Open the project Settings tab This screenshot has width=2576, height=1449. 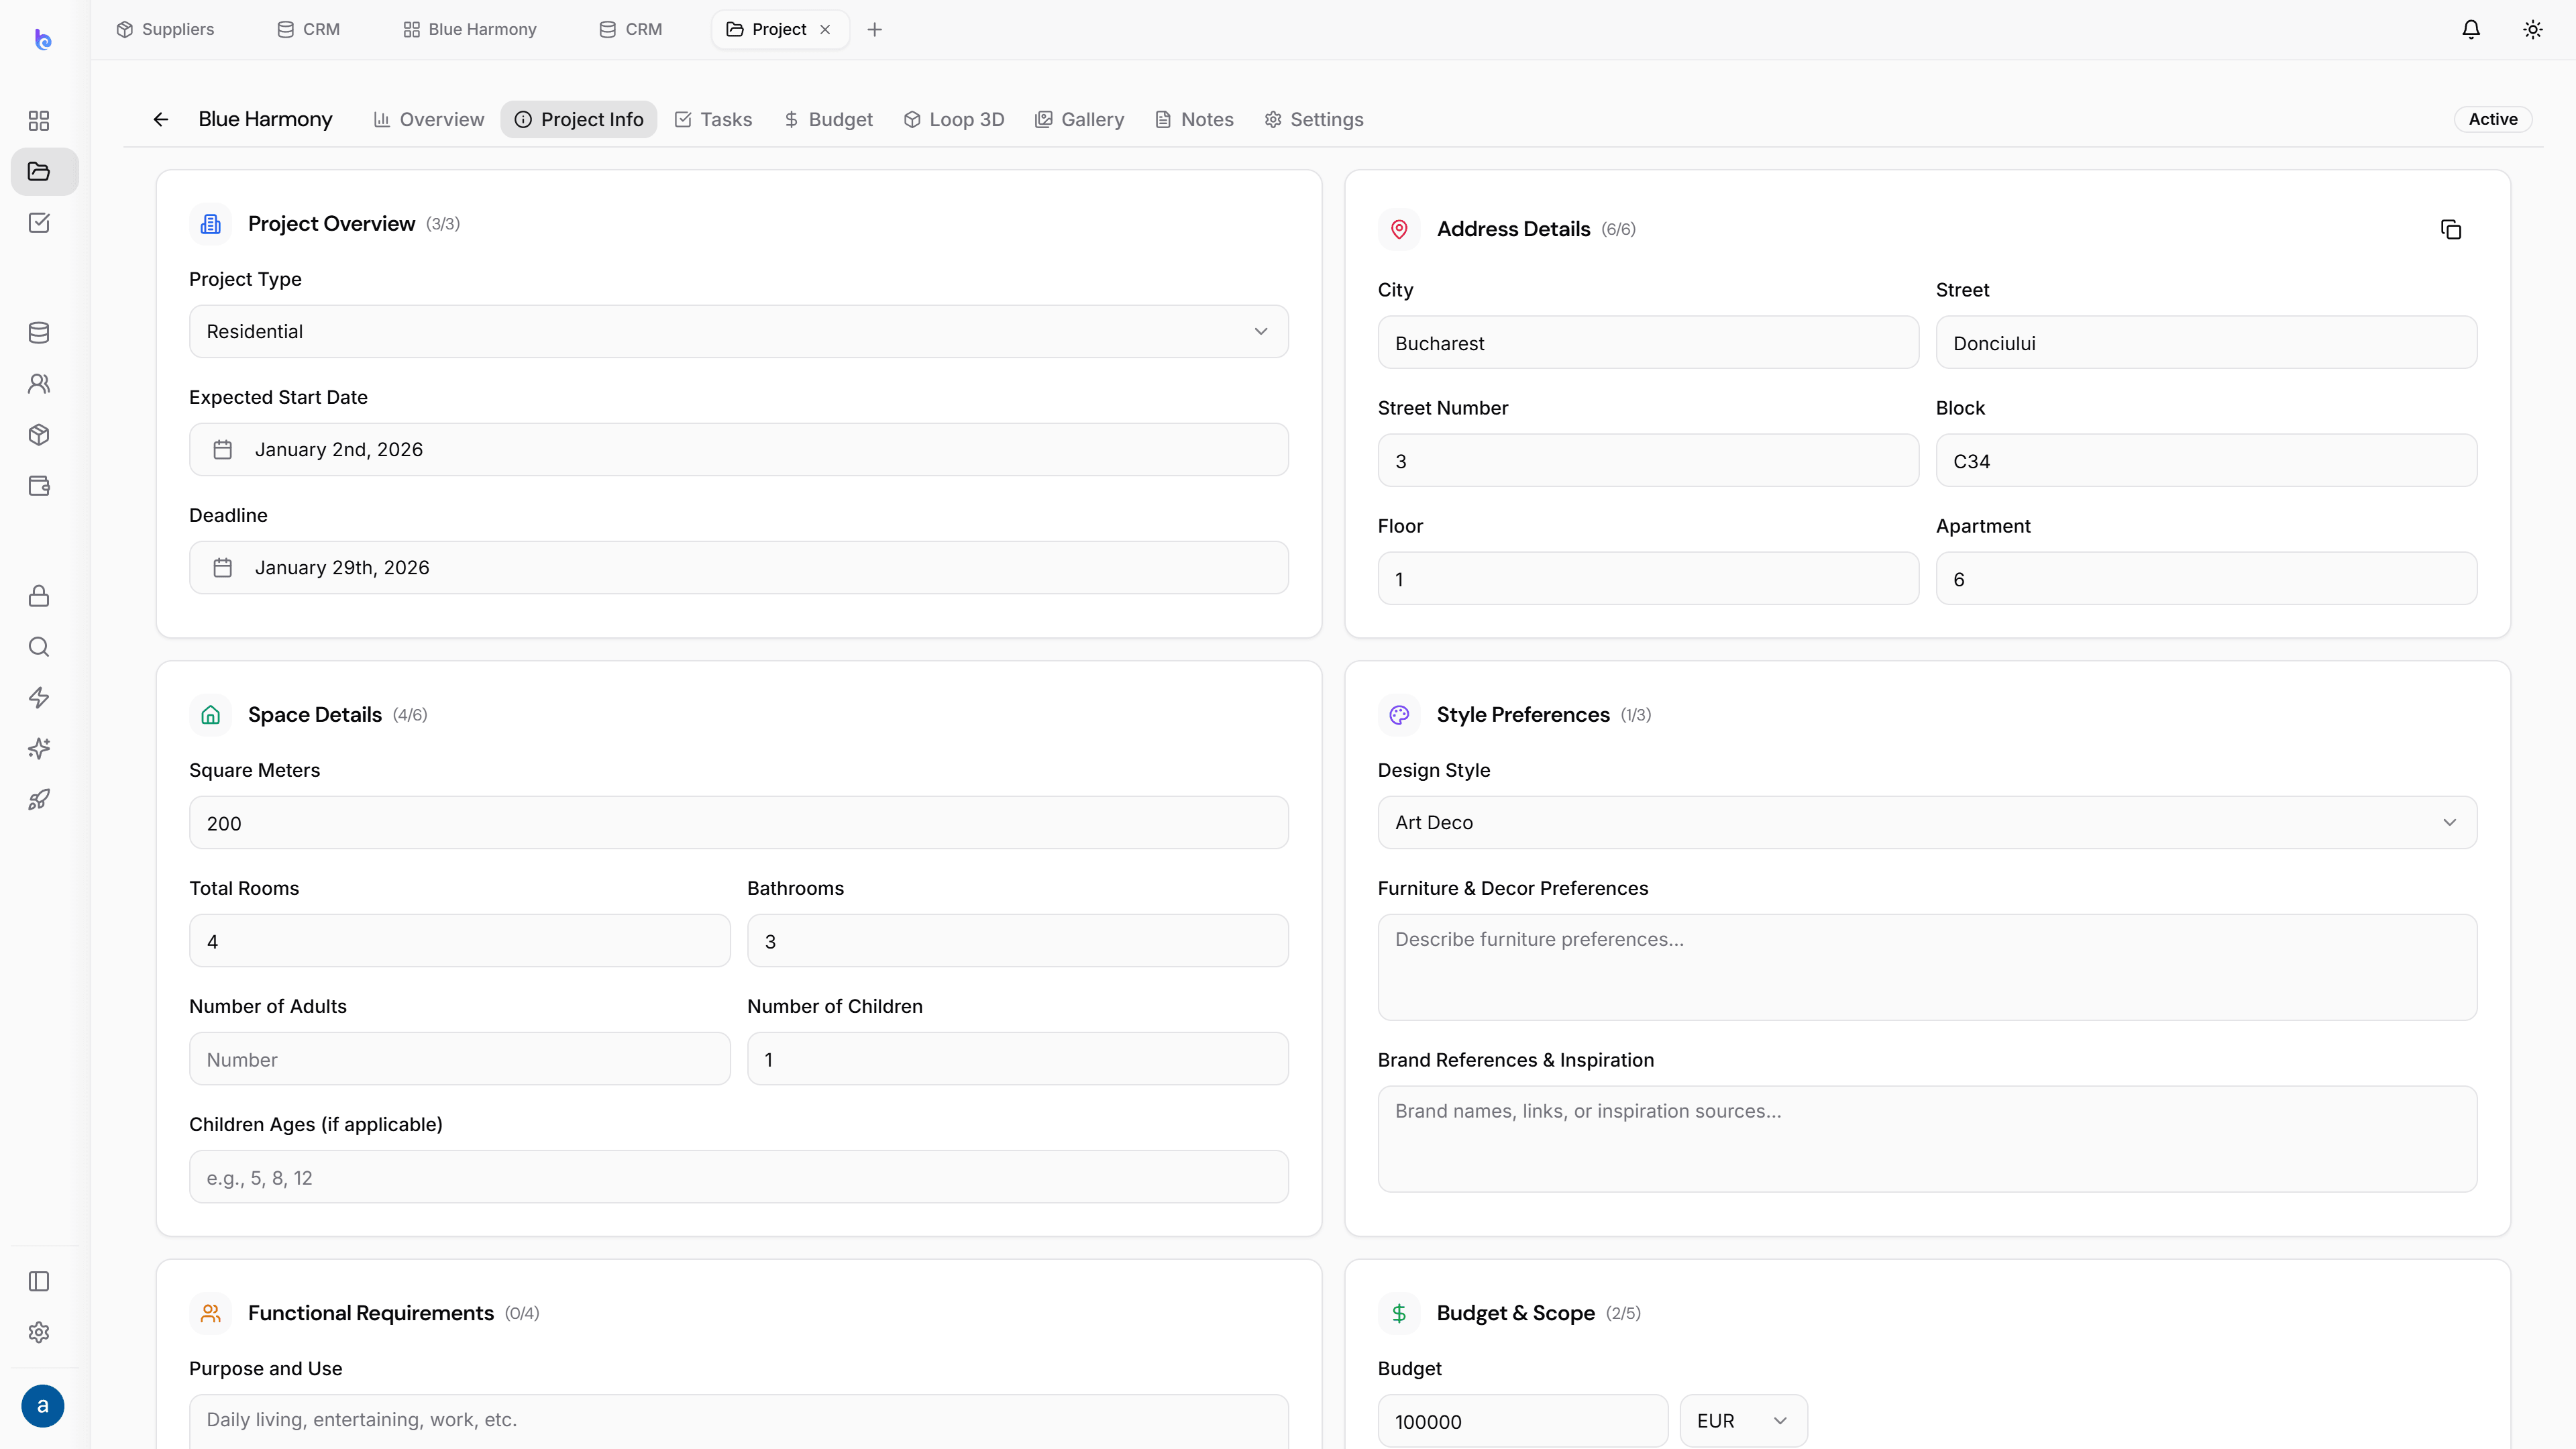1314,120
